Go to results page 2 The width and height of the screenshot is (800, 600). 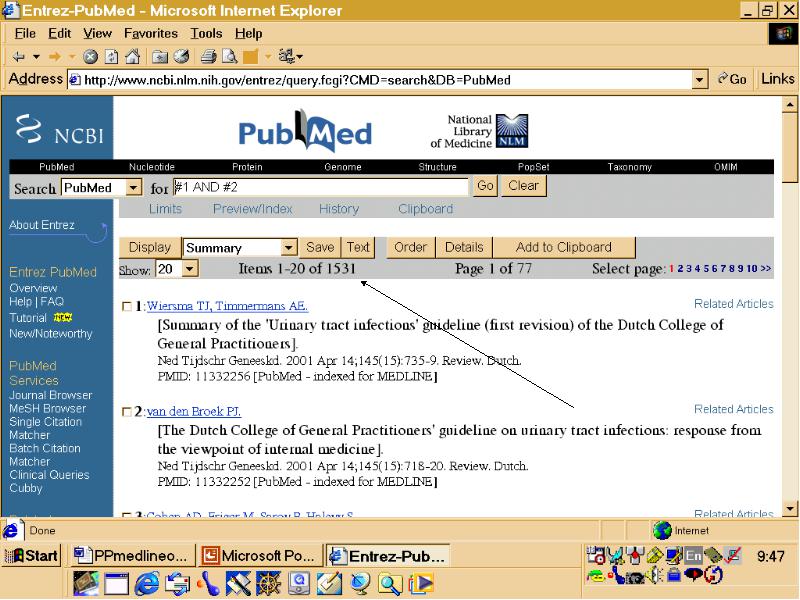pyautogui.click(x=680, y=269)
